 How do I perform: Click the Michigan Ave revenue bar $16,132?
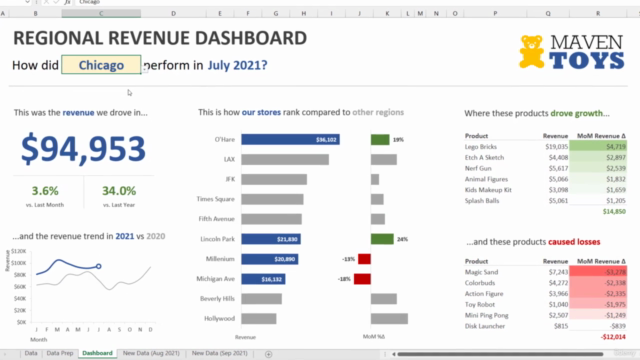coord(263,279)
